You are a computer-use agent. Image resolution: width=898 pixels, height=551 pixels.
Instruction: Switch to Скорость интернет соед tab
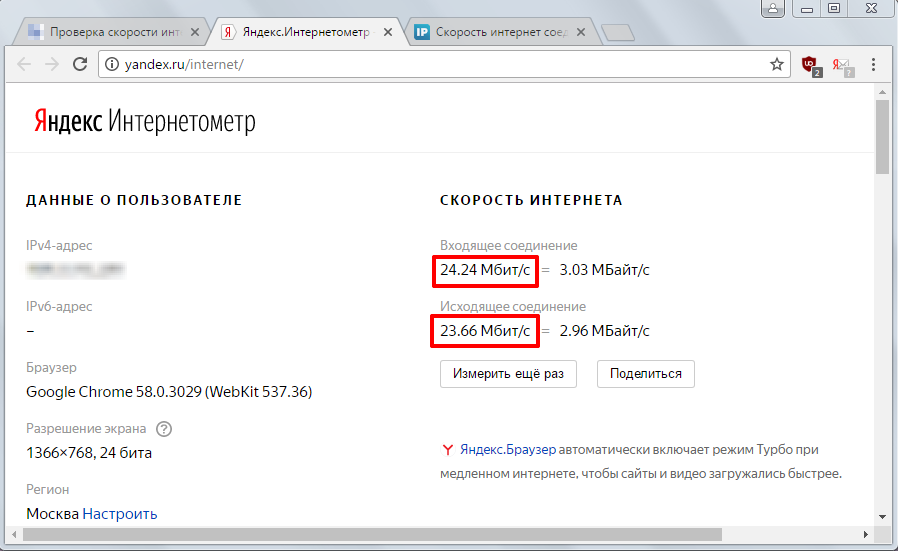501,32
